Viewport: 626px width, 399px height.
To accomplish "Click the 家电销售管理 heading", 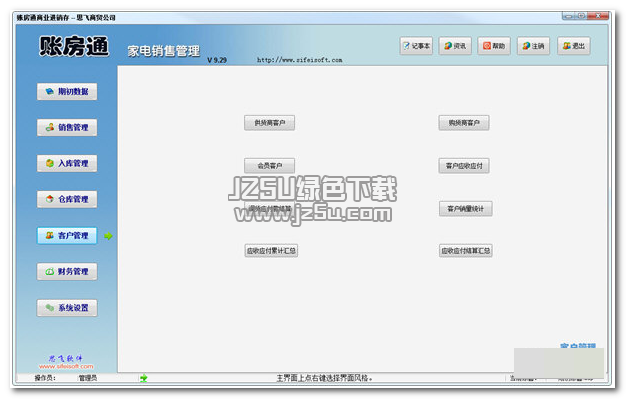I will point(164,51).
